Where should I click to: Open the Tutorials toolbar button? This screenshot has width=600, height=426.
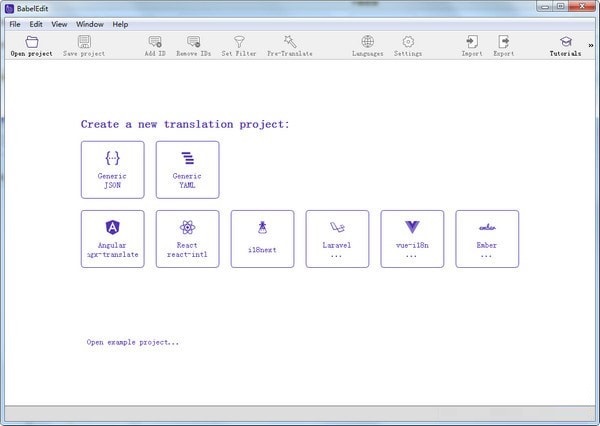coord(565,43)
